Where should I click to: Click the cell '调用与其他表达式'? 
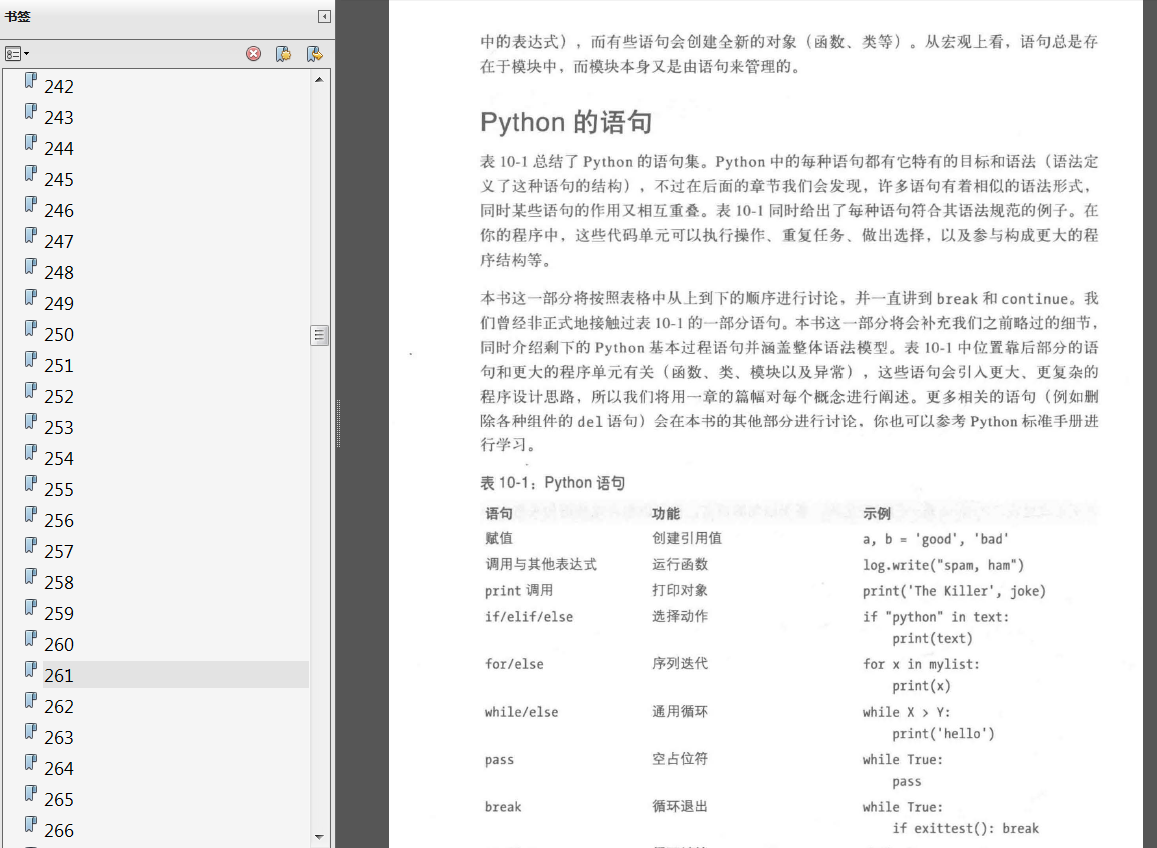pos(541,565)
